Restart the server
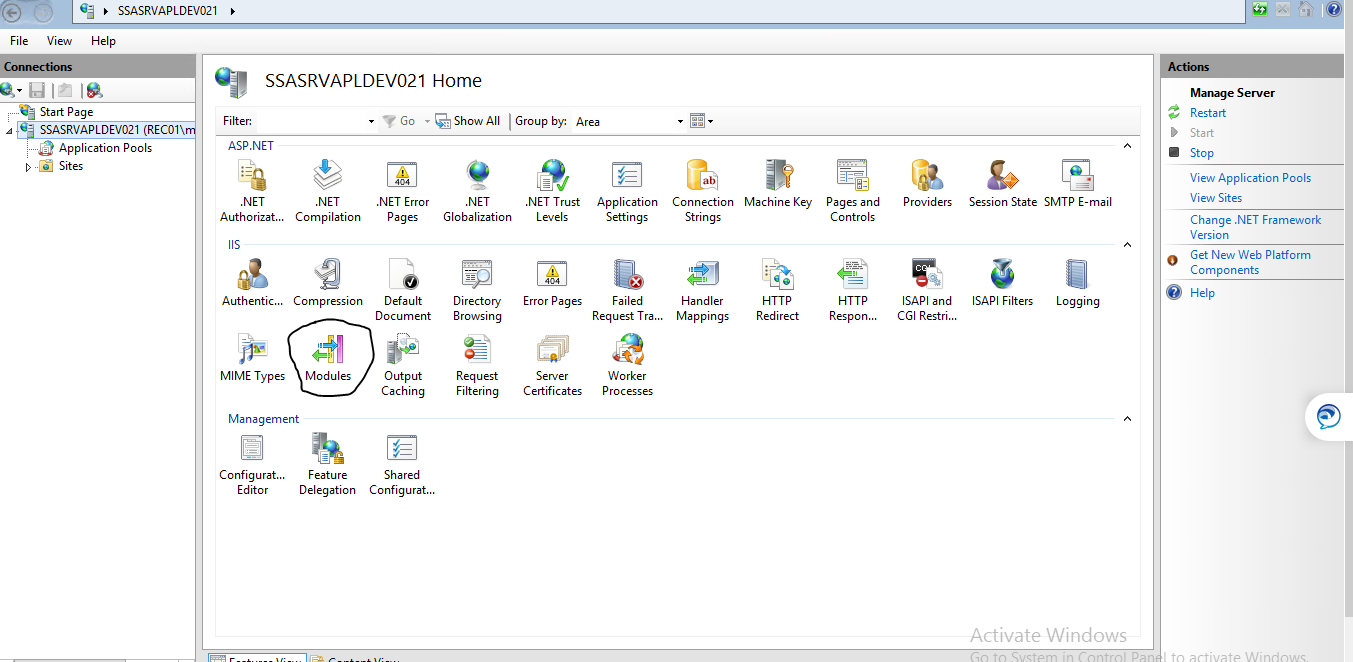Image resolution: width=1353 pixels, height=662 pixels. (x=1208, y=113)
